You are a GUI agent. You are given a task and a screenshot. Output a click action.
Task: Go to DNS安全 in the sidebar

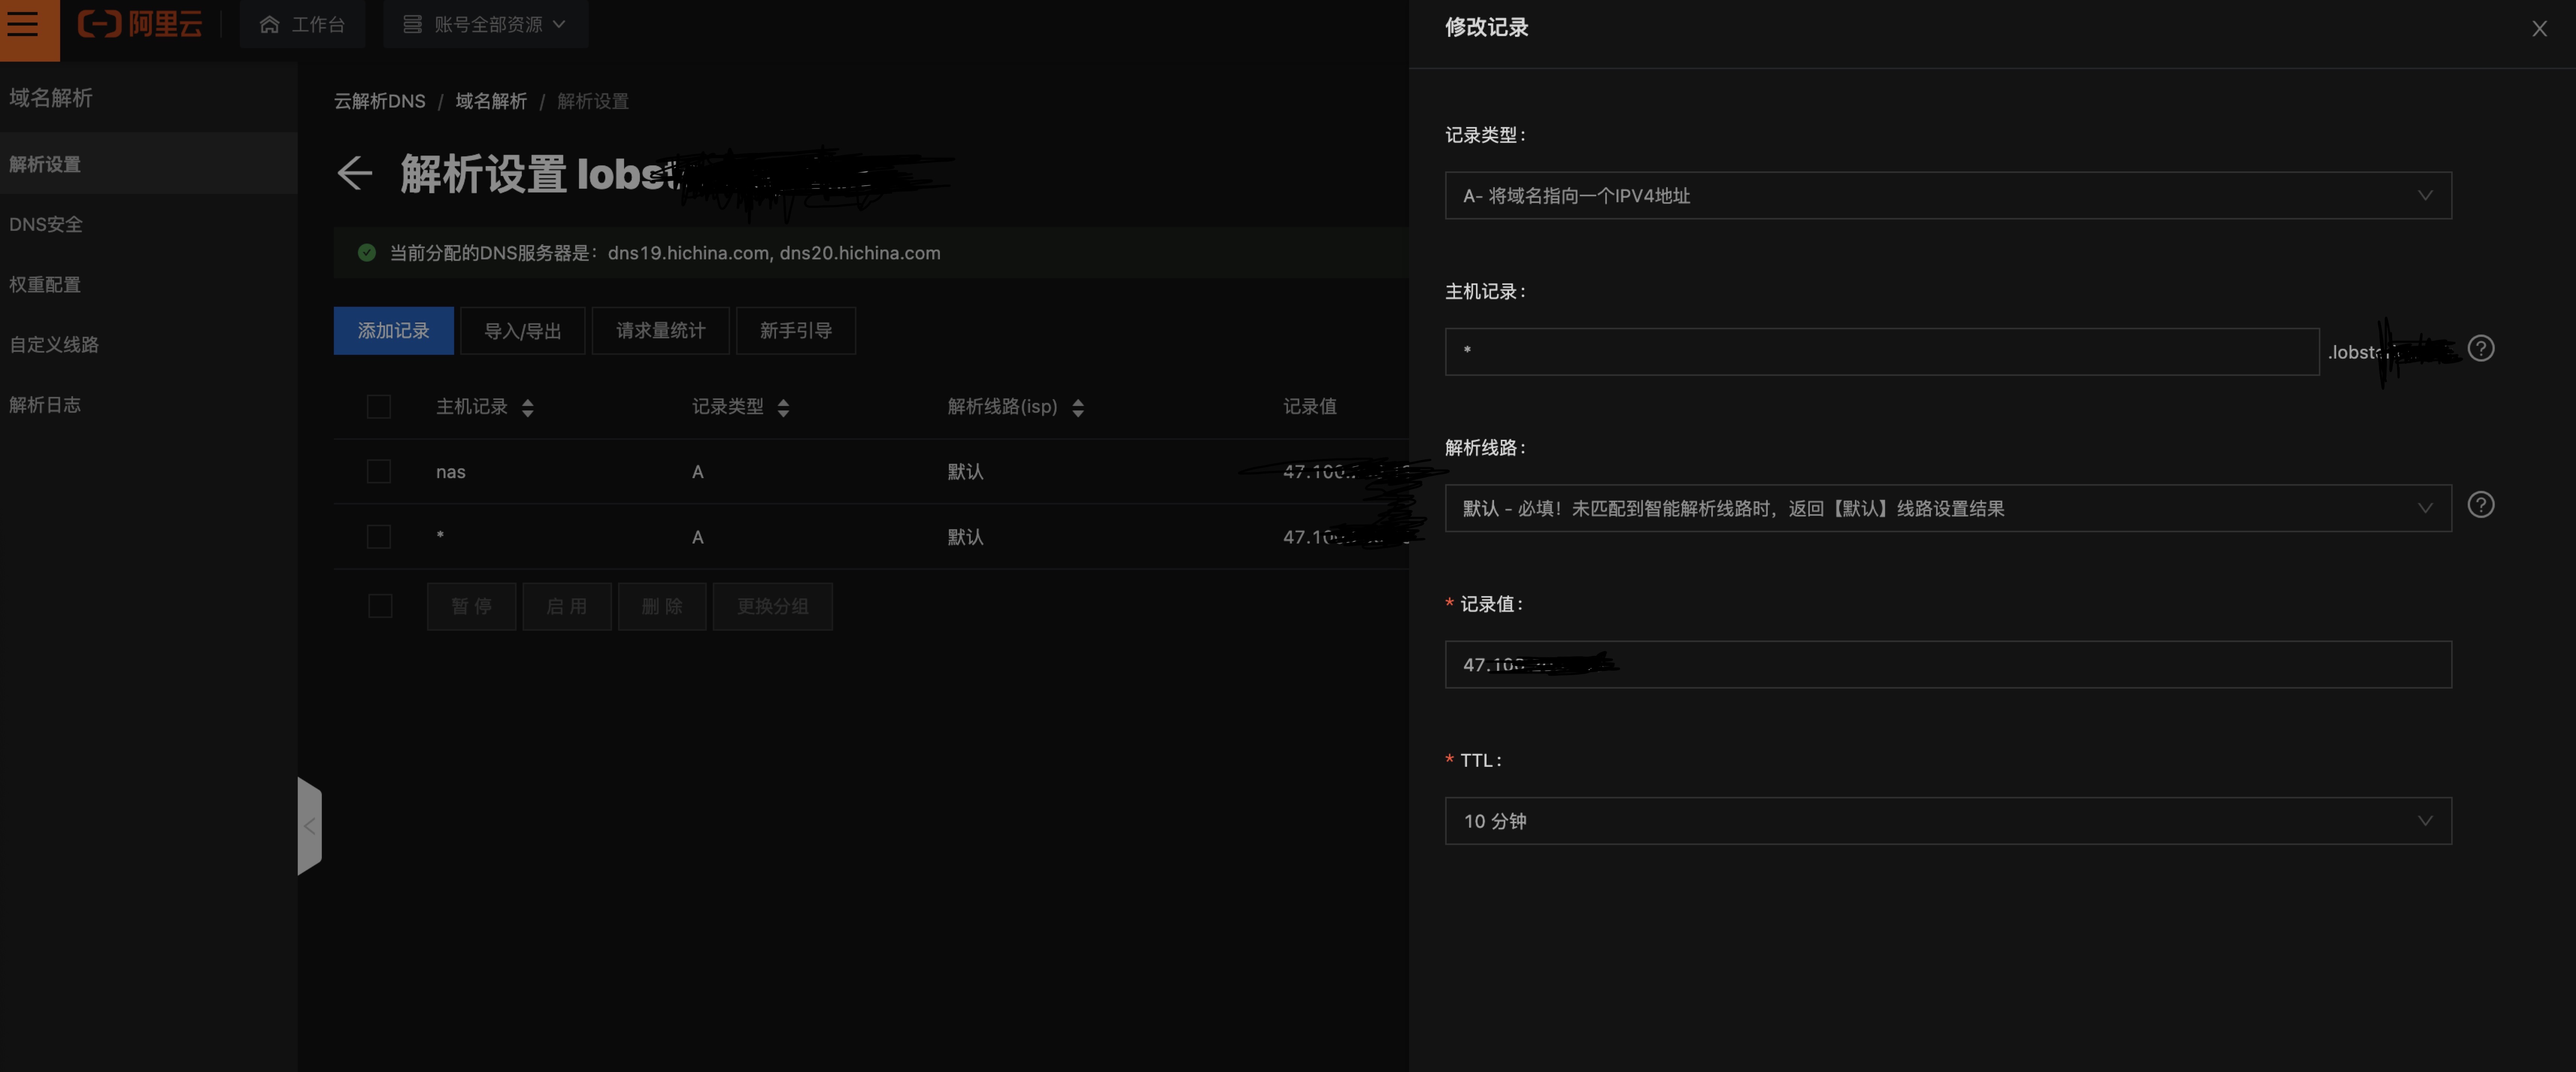pyautogui.click(x=45, y=224)
